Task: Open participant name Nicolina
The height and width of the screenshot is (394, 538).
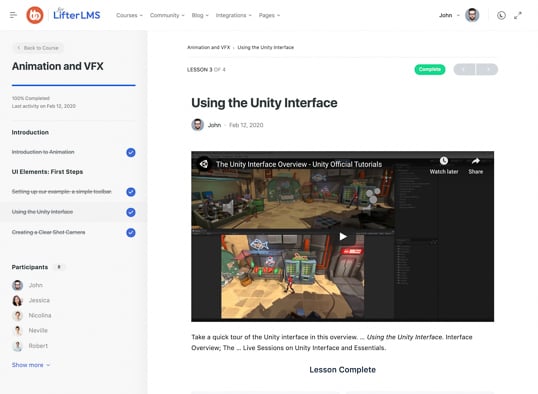Action: coord(40,315)
